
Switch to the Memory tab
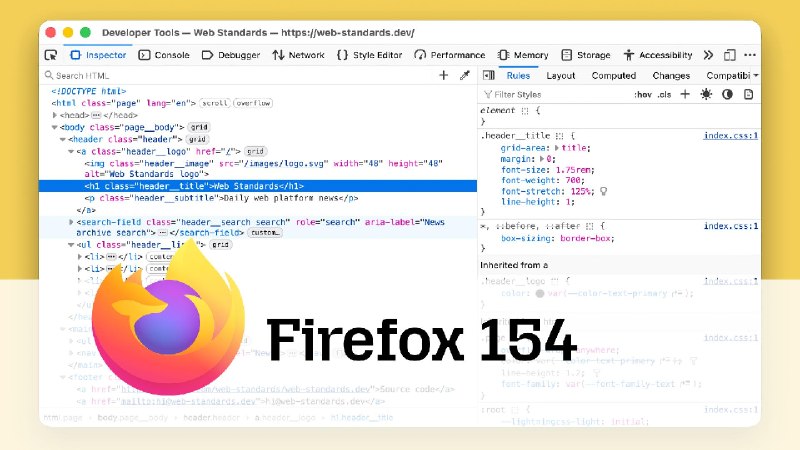click(x=523, y=55)
